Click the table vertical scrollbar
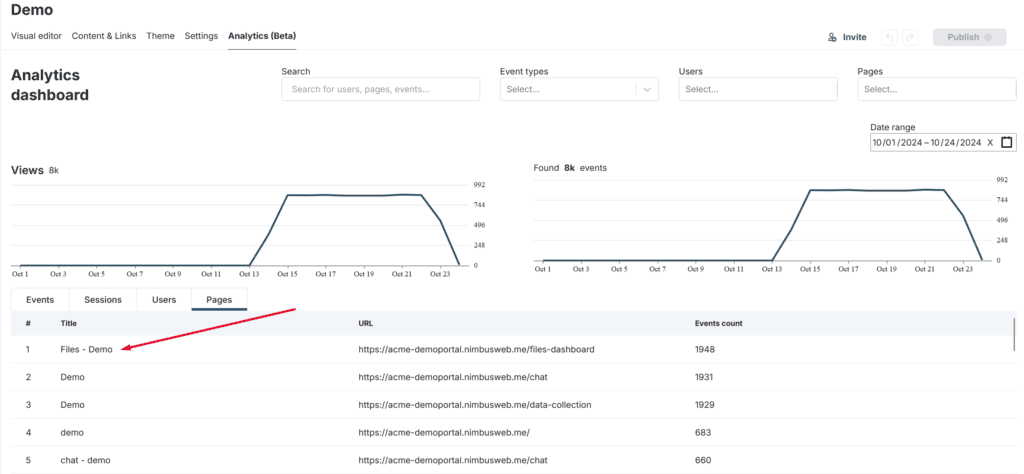1024x474 pixels. pyautogui.click(x=1015, y=334)
